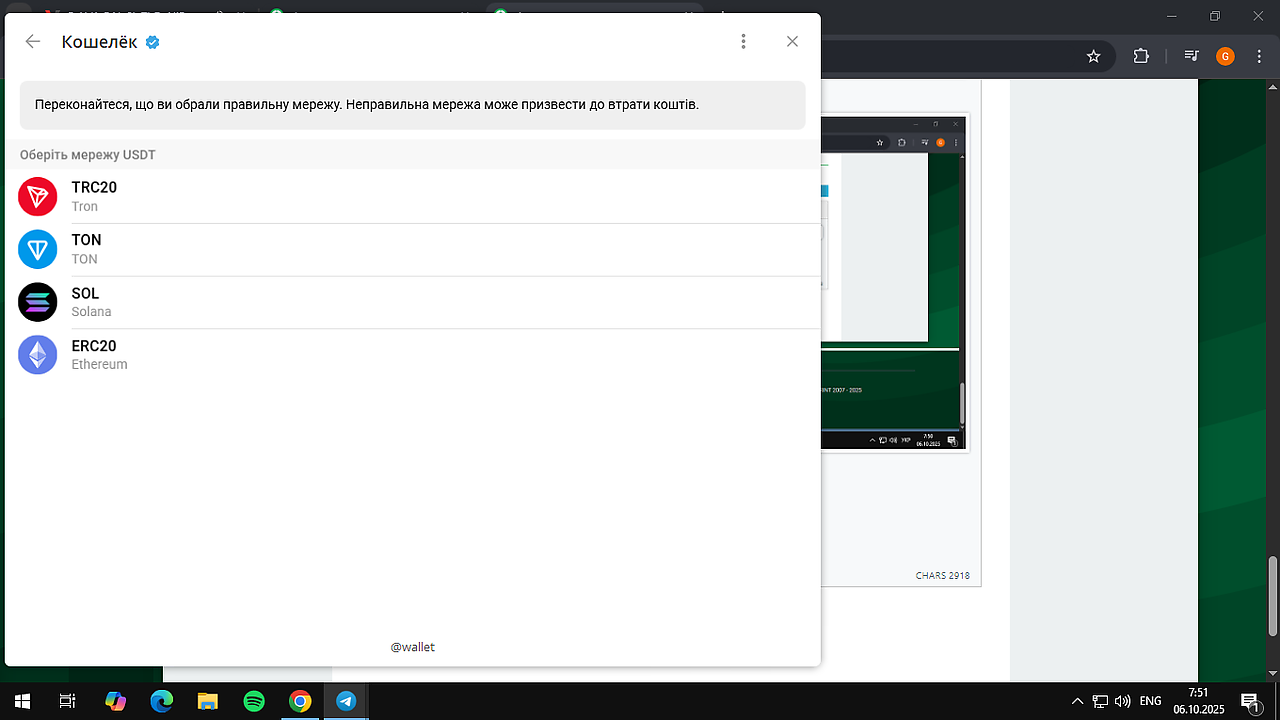Open the Chrome media control button
The width and height of the screenshot is (1280, 720).
pyautogui.click(x=1191, y=56)
